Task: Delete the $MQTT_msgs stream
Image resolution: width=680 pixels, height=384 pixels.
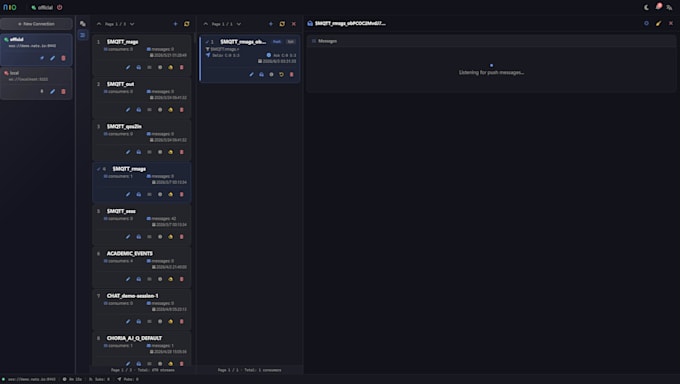Action: 182,68
